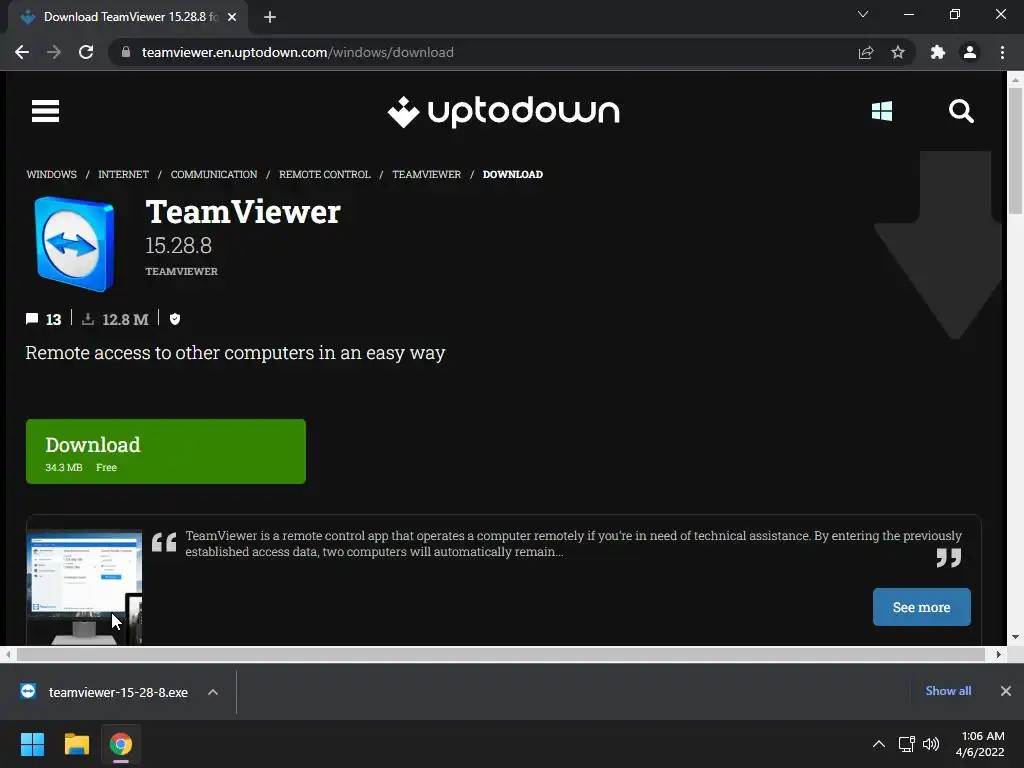Open the clock showing 1:06 AM
1024x768 pixels.
click(x=980, y=744)
